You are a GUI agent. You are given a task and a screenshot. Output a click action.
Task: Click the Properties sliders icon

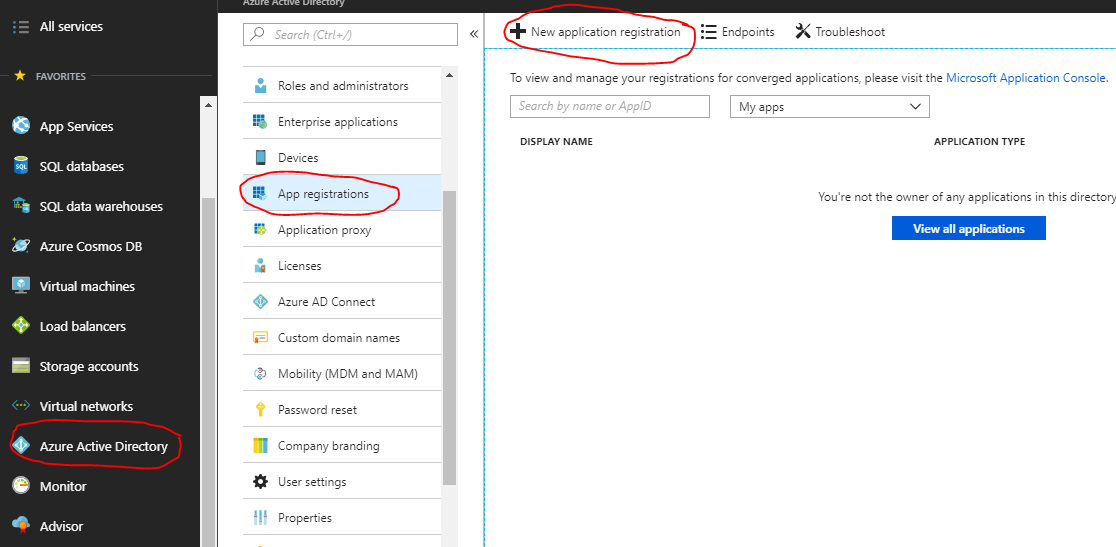(260, 518)
